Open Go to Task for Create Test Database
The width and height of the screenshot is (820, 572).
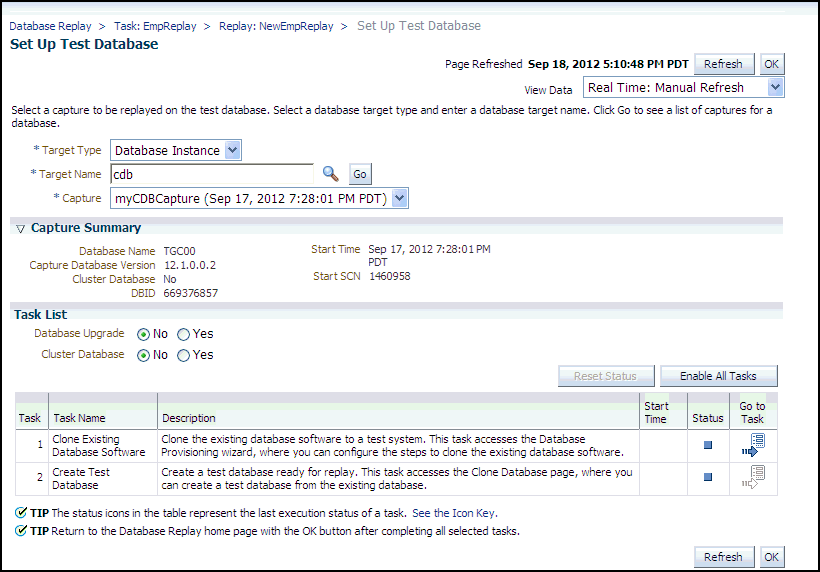tap(752, 477)
